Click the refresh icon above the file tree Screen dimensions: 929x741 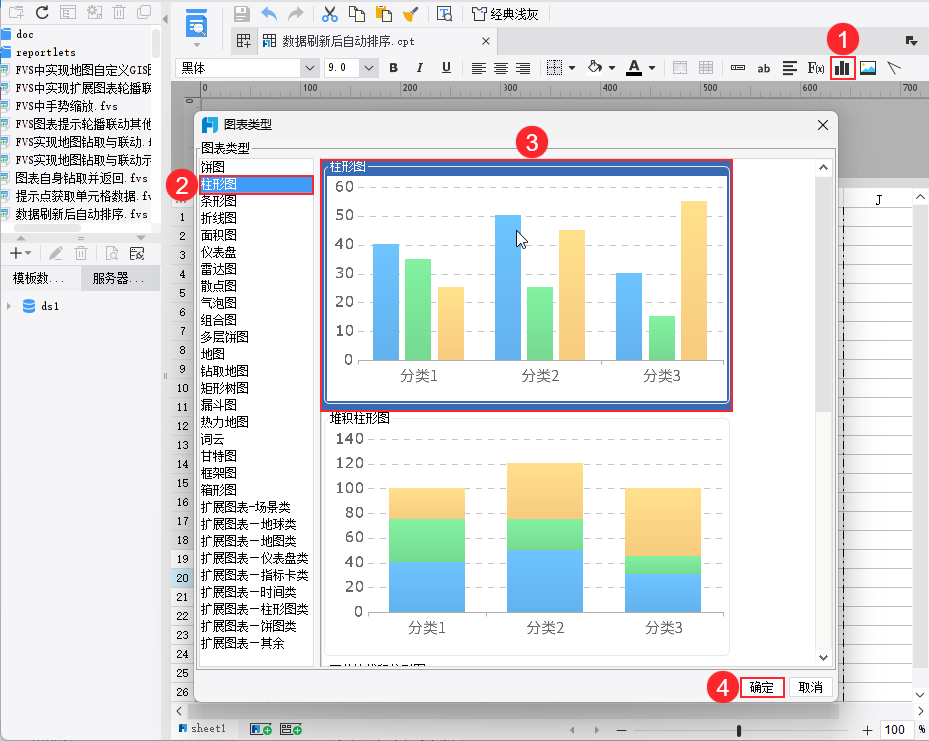(42, 12)
